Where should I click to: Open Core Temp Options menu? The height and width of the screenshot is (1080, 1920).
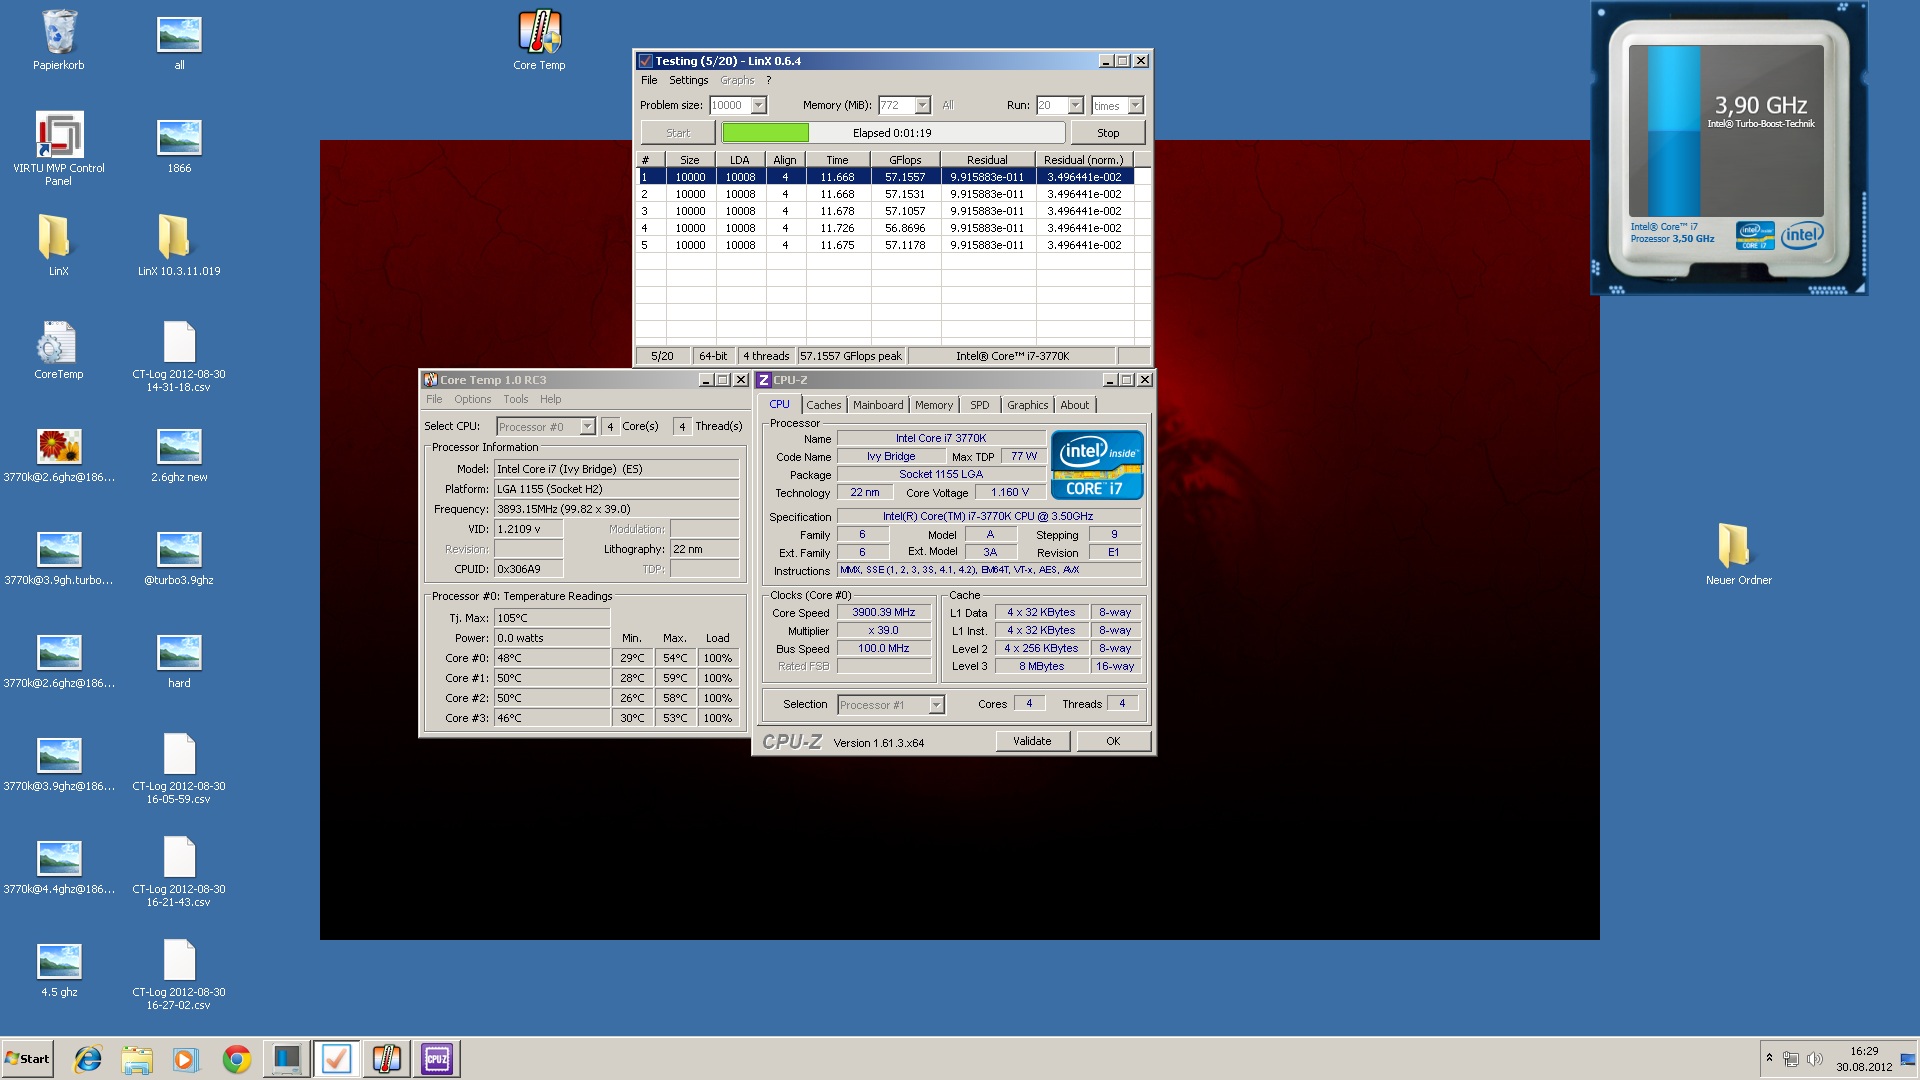tap(472, 399)
